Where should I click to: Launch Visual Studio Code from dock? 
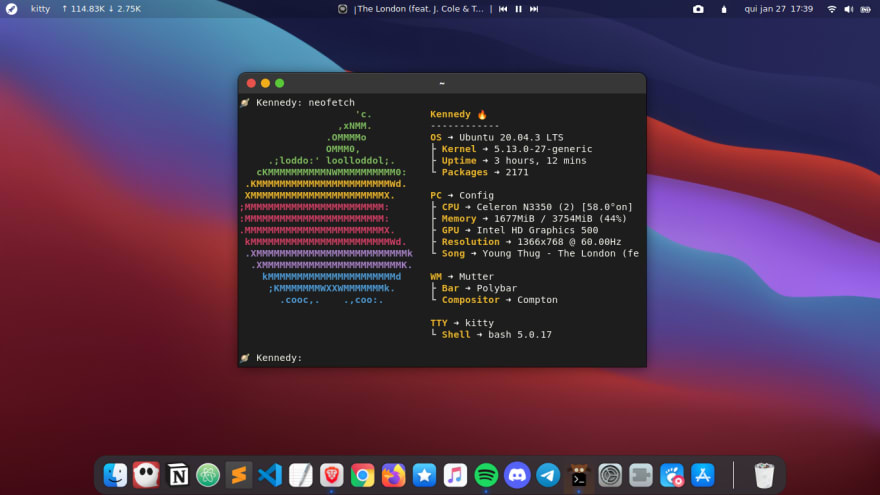point(270,475)
